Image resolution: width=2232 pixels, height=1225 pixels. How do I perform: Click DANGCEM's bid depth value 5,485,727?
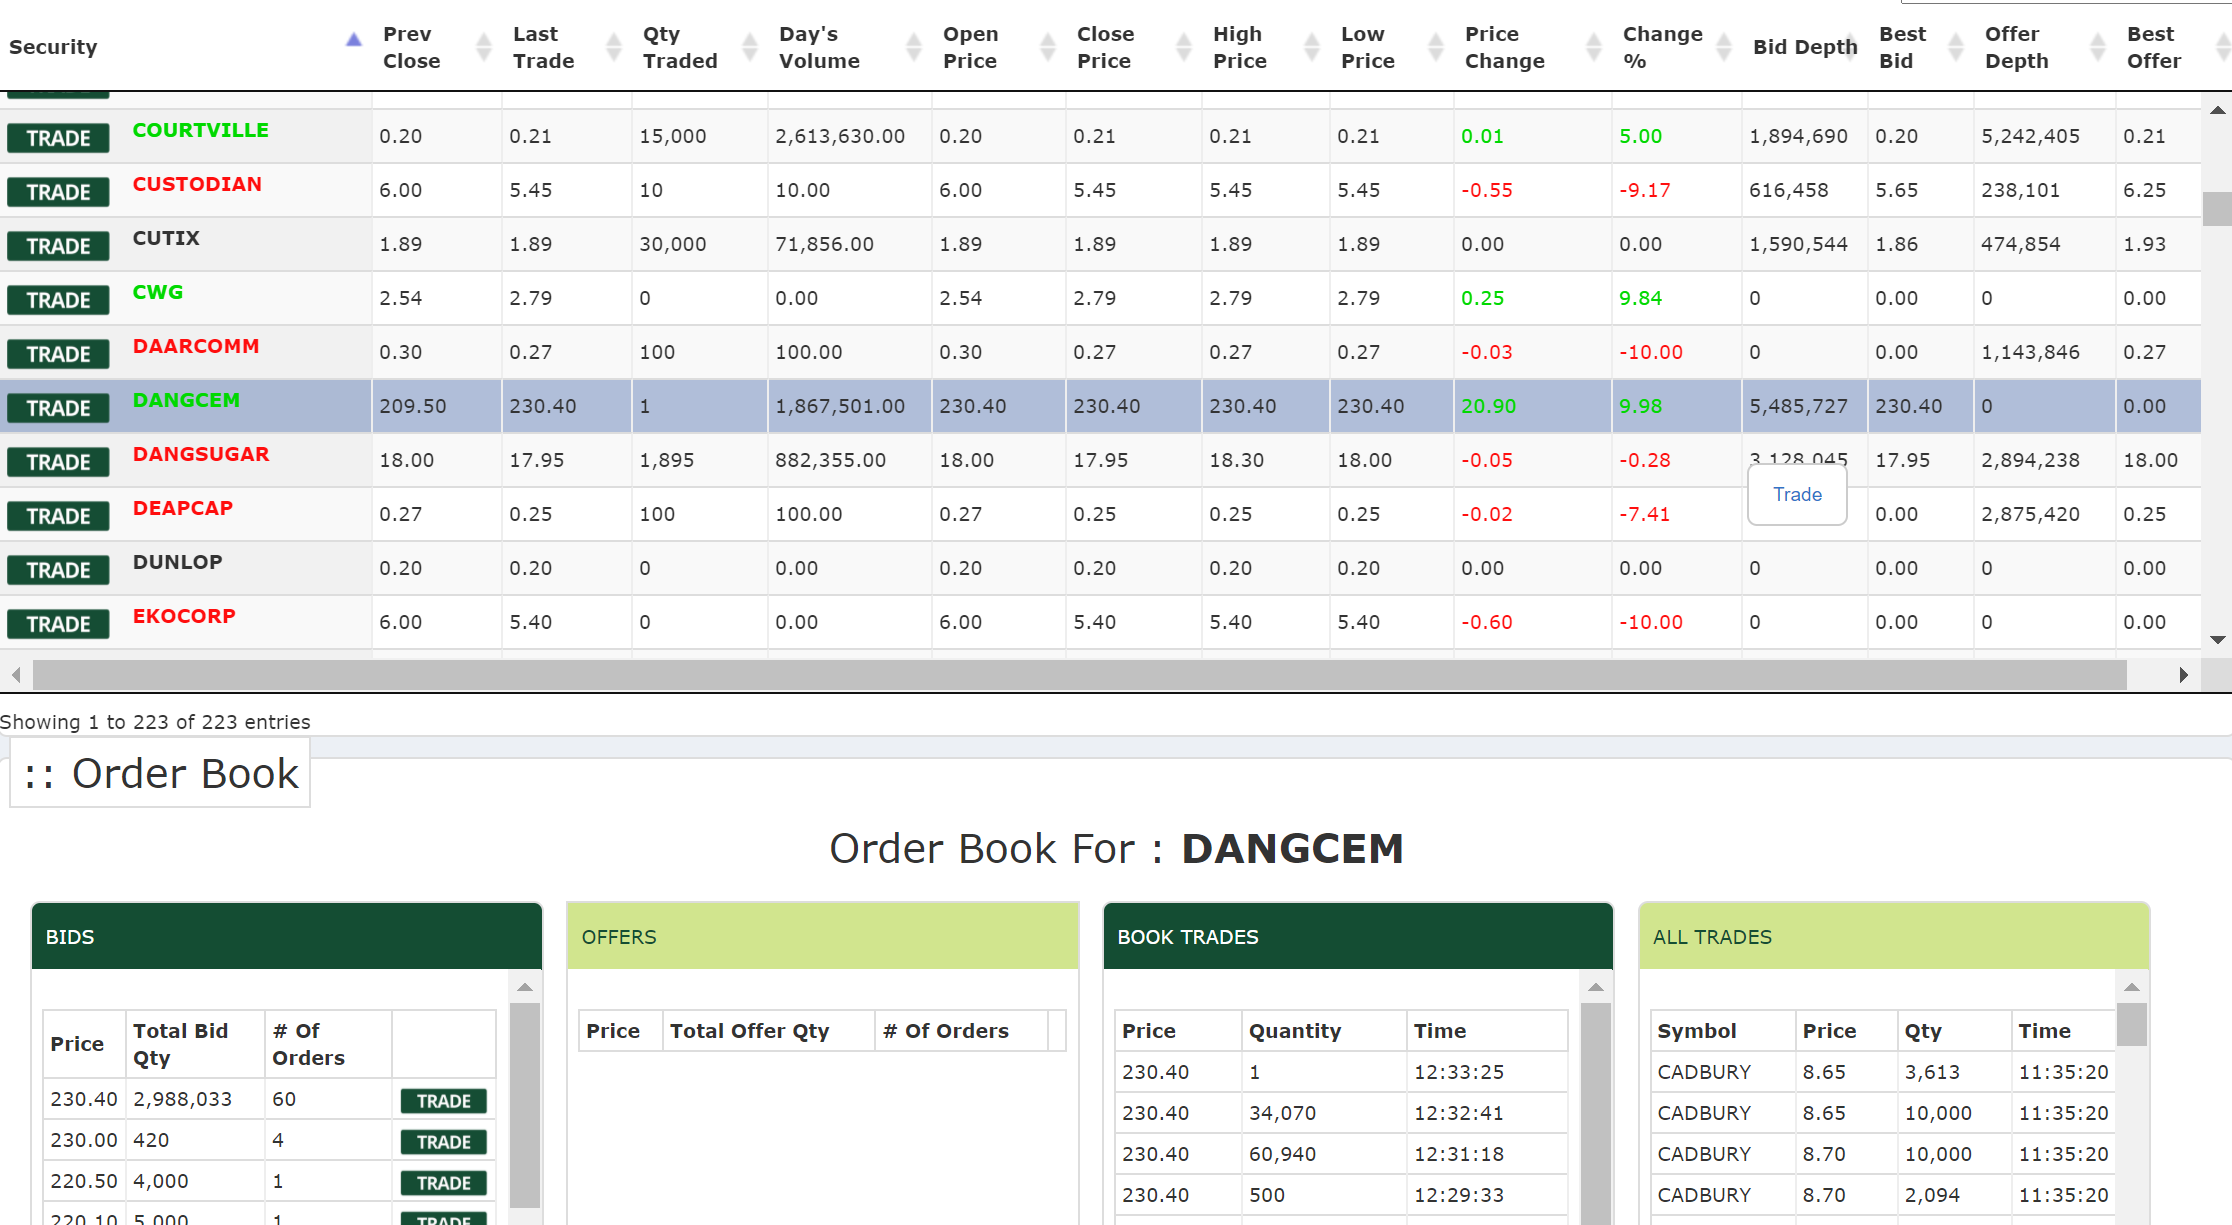pyautogui.click(x=1799, y=406)
